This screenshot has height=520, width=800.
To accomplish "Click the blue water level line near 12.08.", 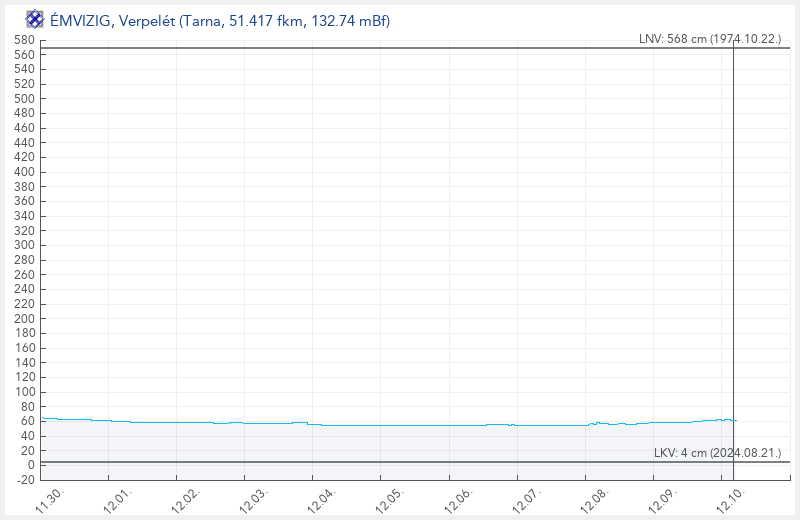I will tap(598, 423).
